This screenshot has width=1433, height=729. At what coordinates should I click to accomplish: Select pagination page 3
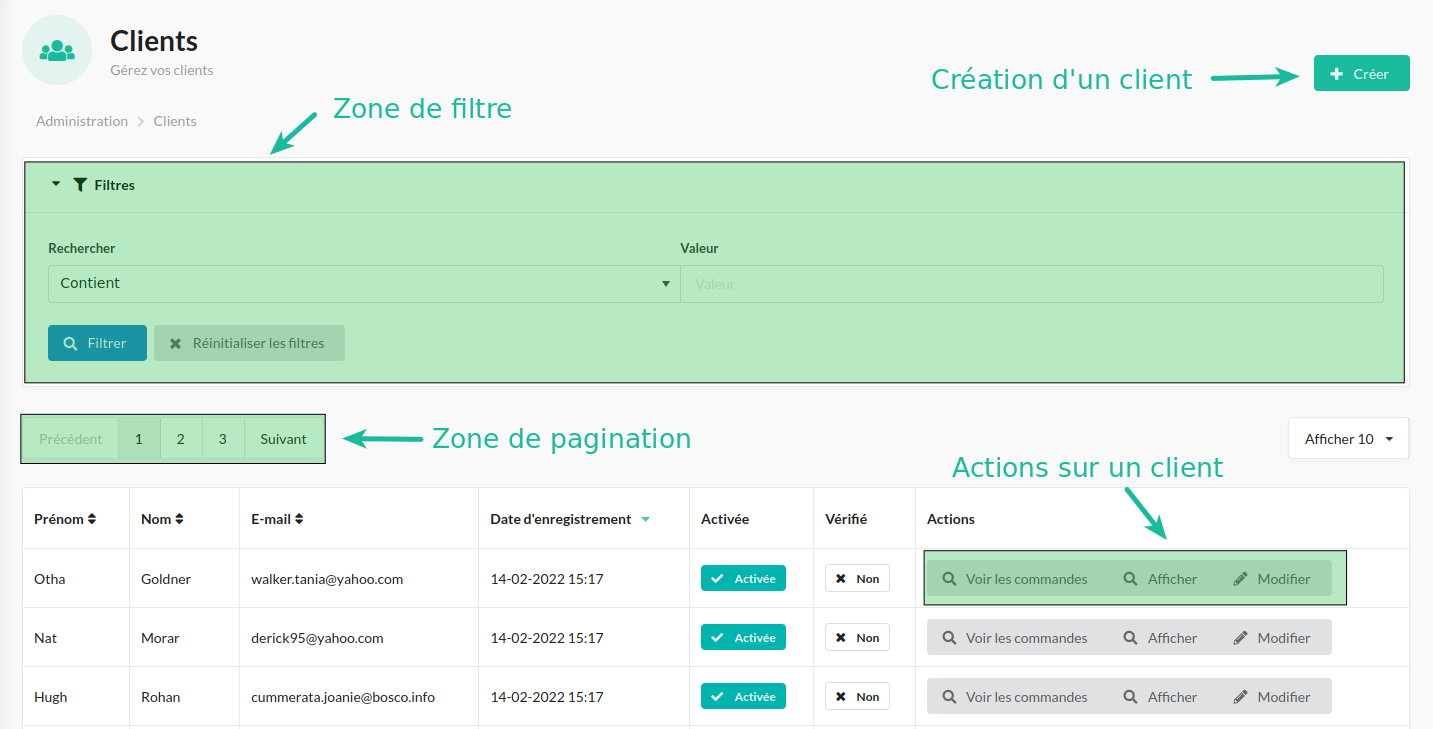coord(223,439)
